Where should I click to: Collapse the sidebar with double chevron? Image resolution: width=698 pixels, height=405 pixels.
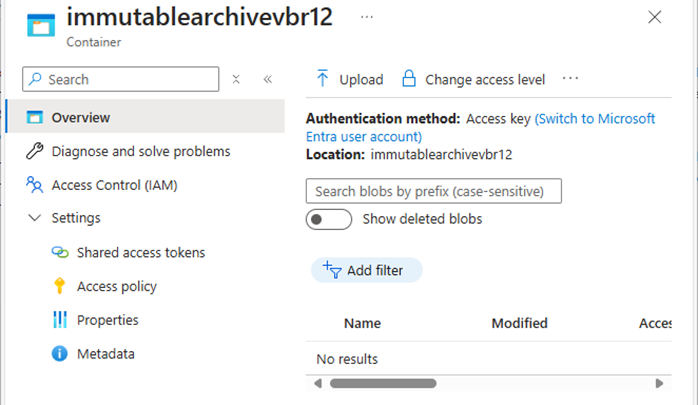click(268, 79)
